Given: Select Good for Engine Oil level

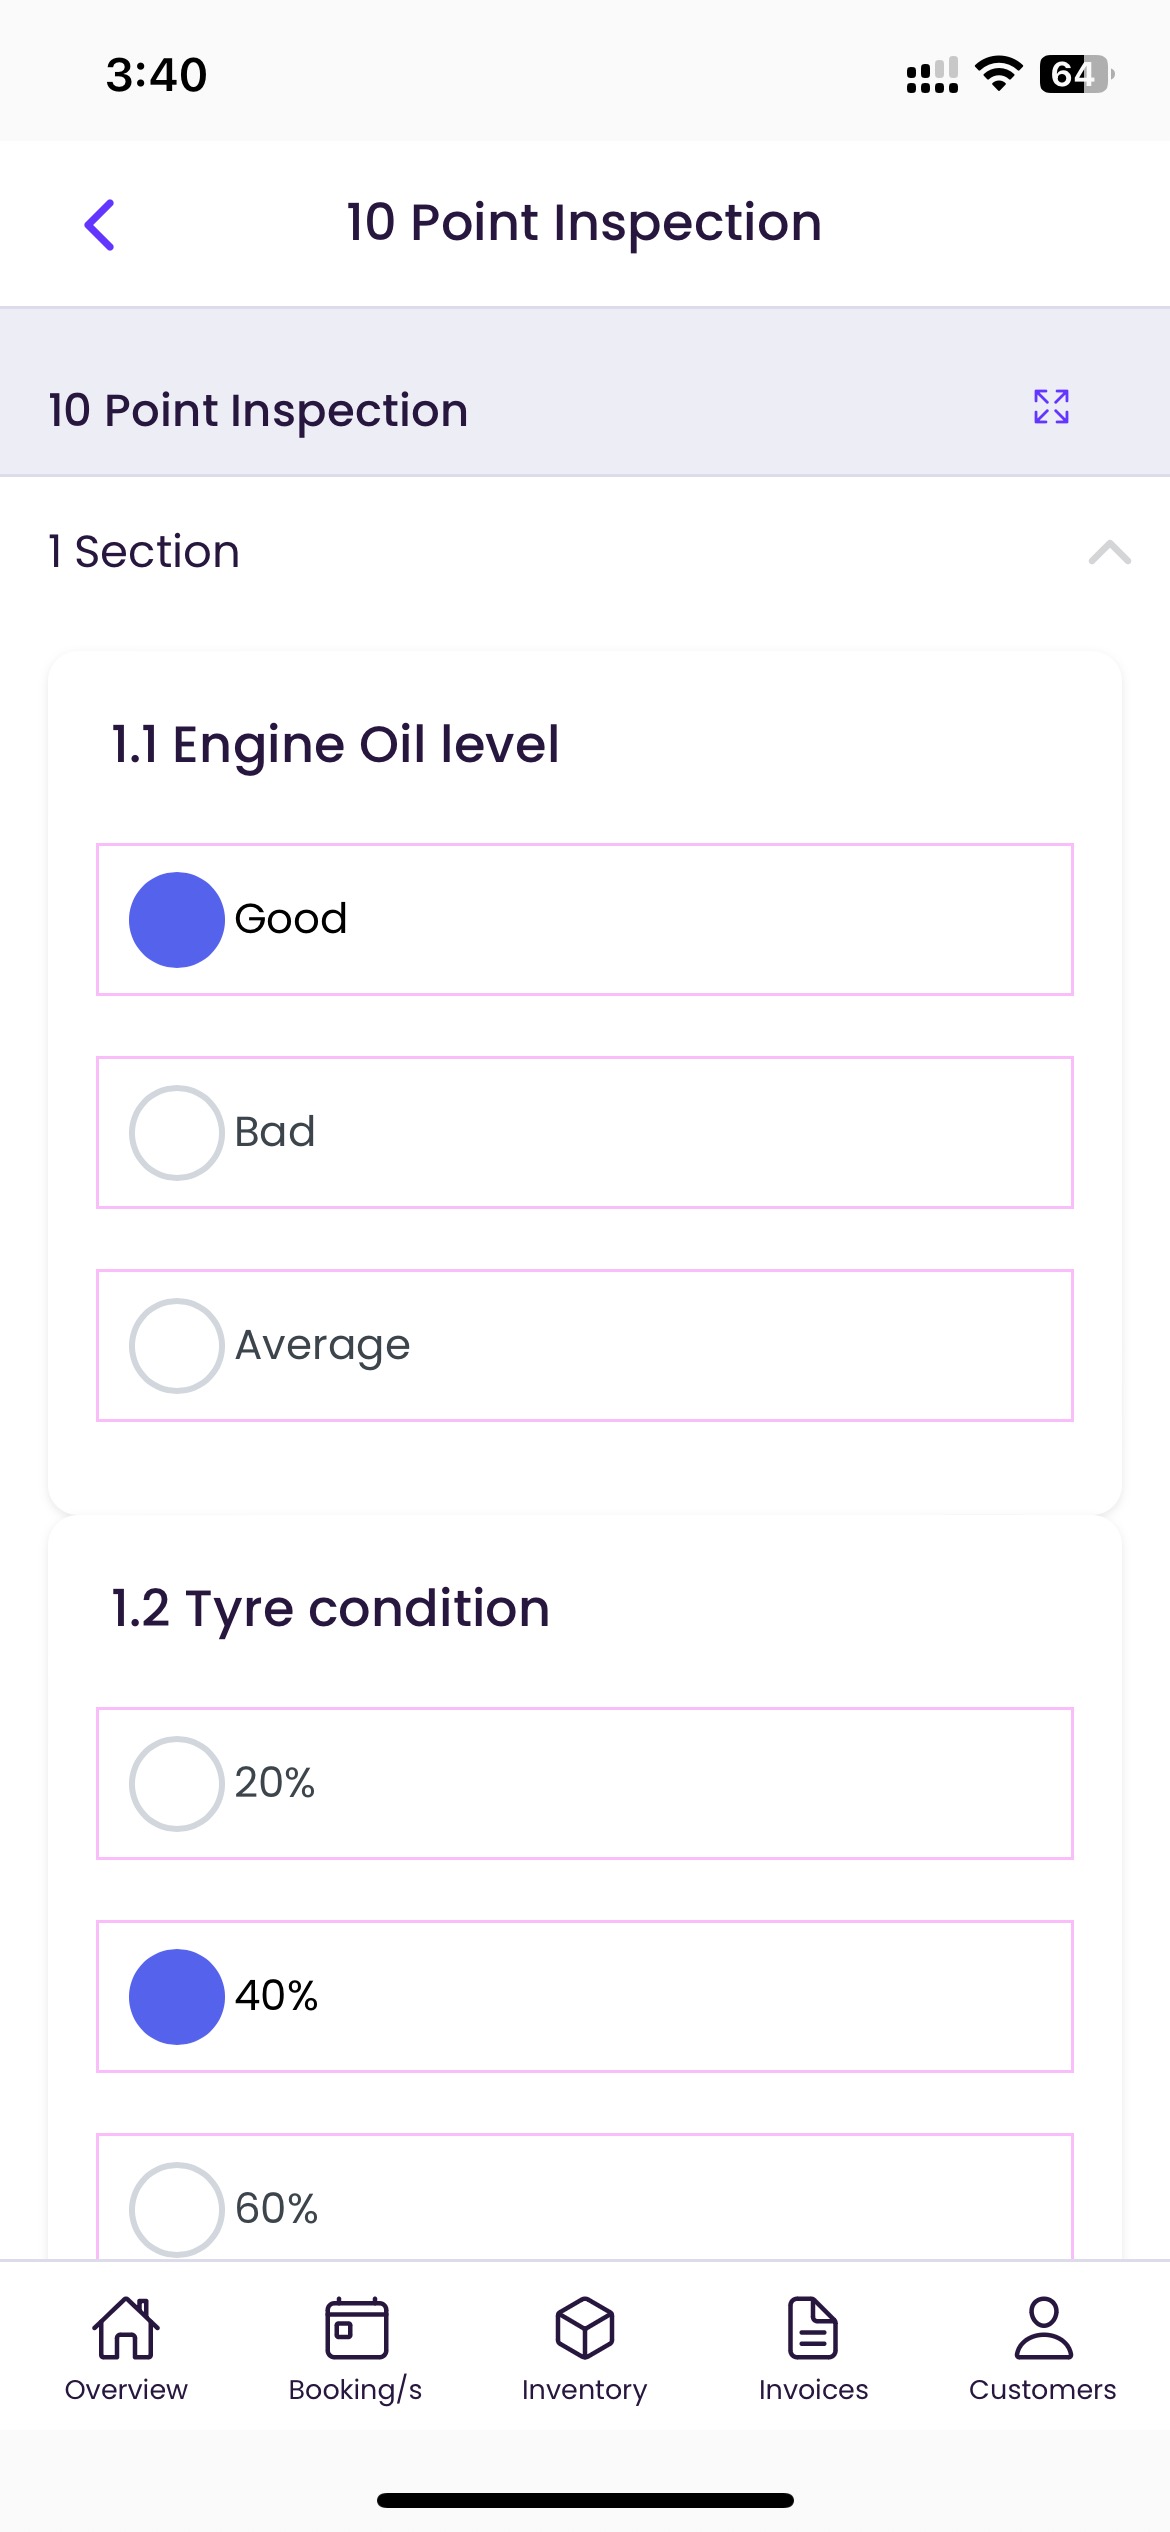Looking at the screenshot, I should tap(177, 920).
